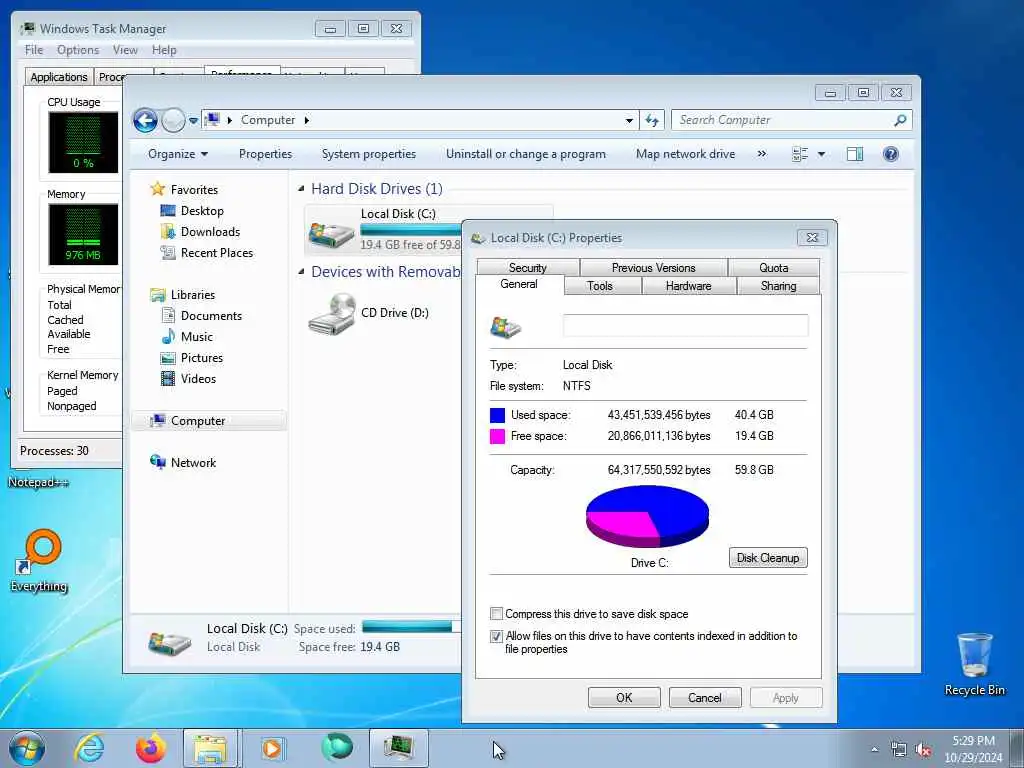The width and height of the screenshot is (1024, 768).
Task: Open File menu in Task Manager
Action: pyautogui.click(x=33, y=50)
